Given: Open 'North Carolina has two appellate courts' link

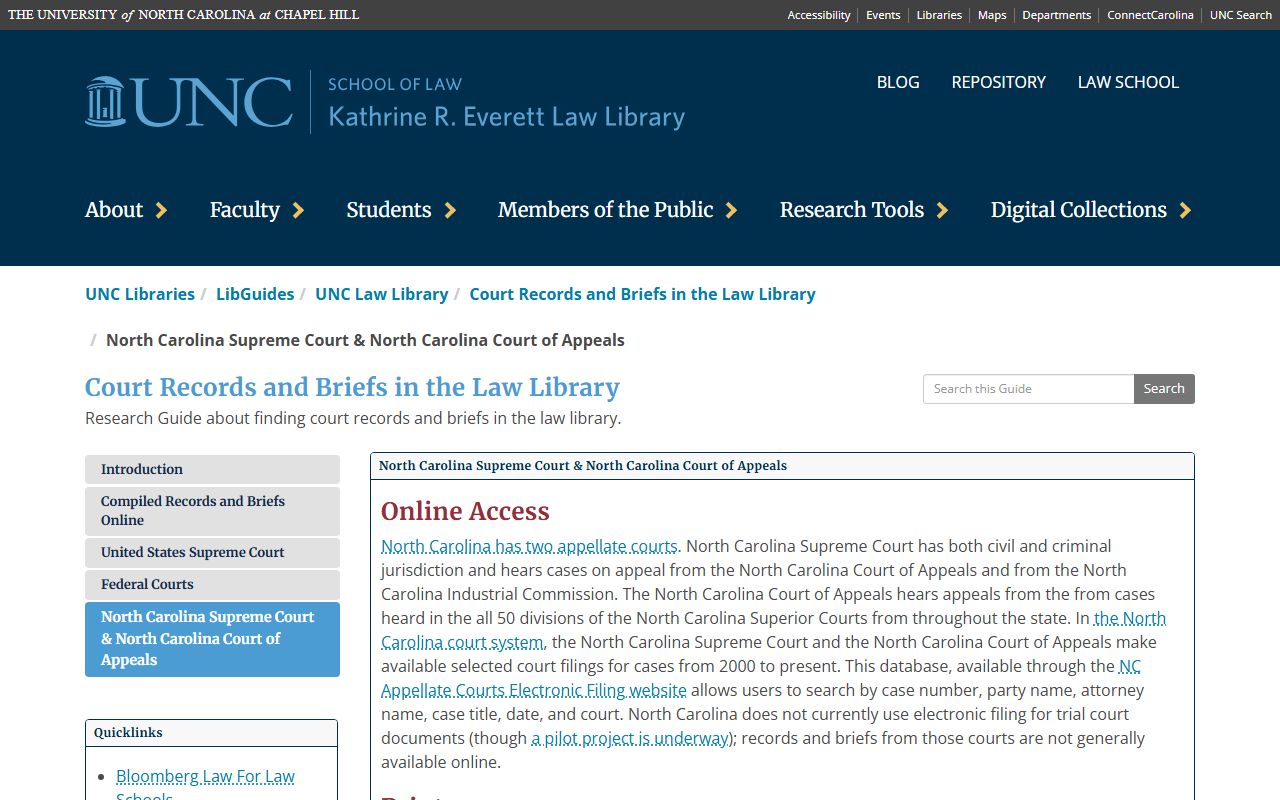Looking at the screenshot, I should point(529,546).
